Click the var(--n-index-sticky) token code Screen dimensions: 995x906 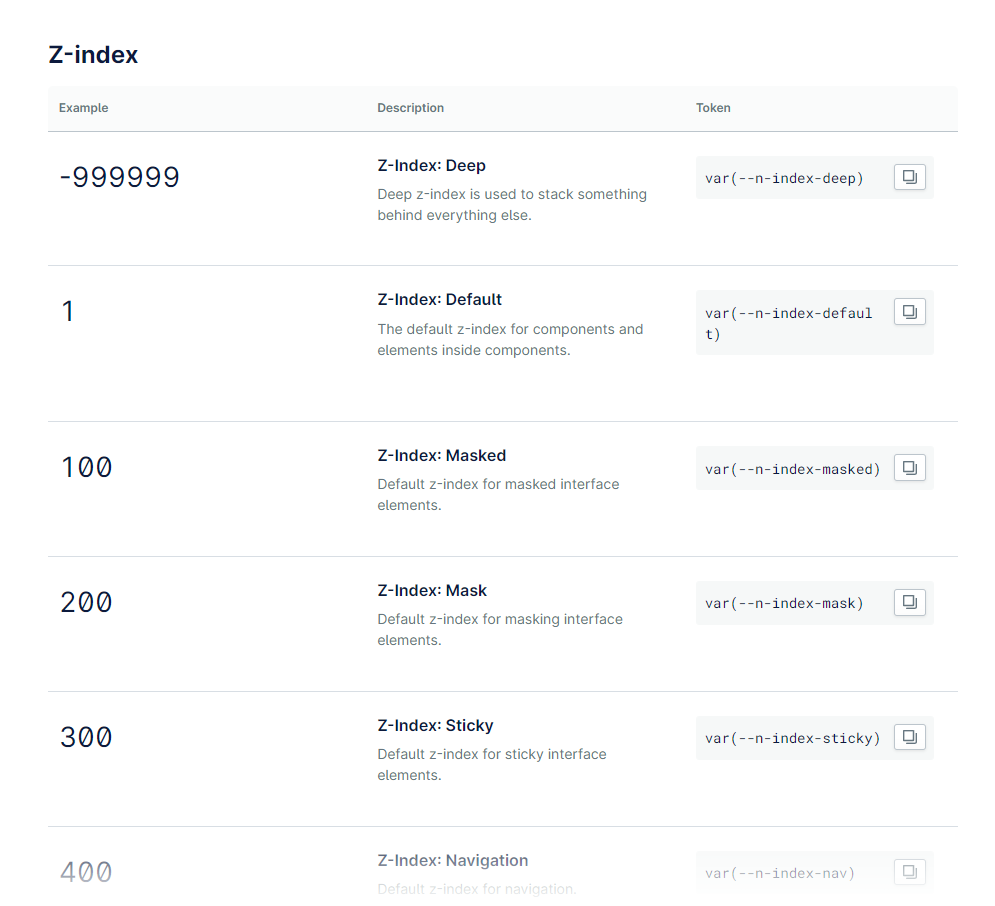(792, 738)
